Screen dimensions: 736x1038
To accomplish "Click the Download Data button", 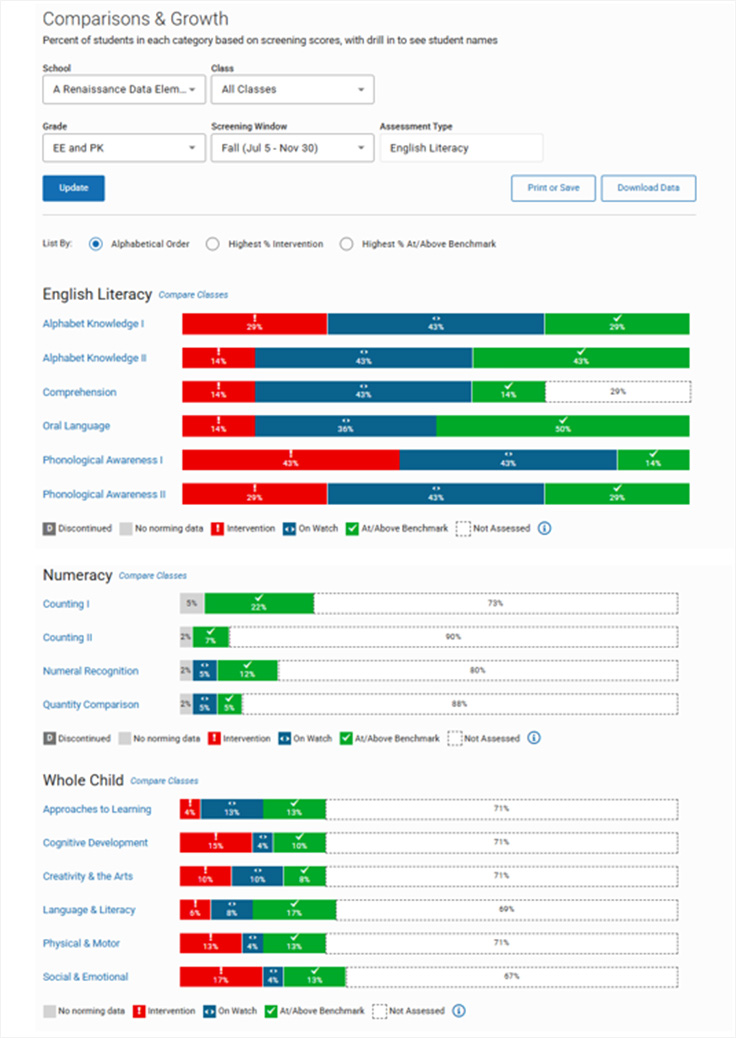I will pyautogui.click(x=649, y=188).
